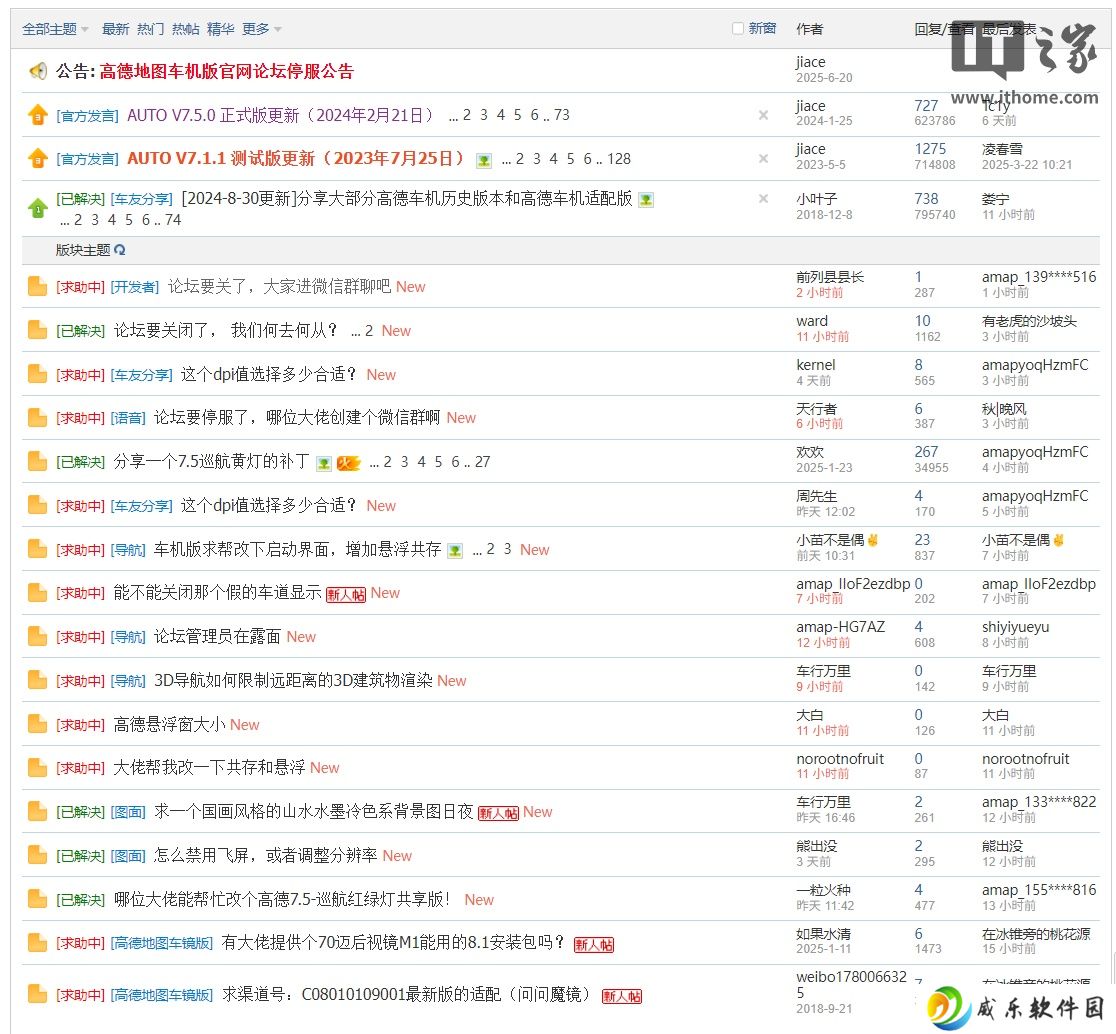Click the 新人帖 badge after 70迈后视镜M1 thread
The image size is (1116, 1034).
click(x=594, y=945)
